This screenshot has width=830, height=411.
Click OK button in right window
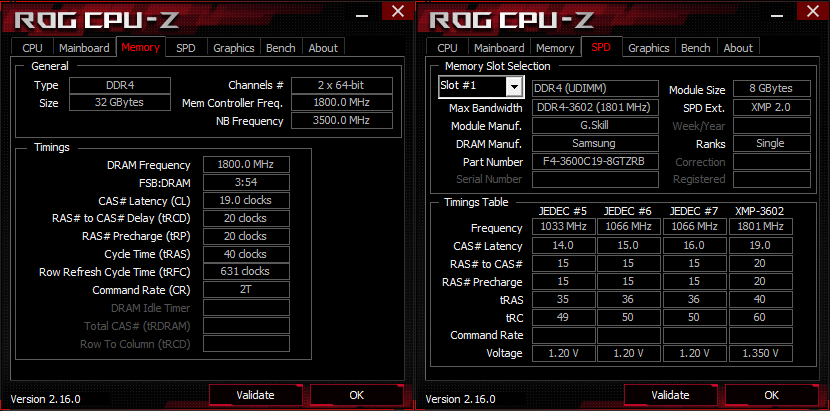pos(772,395)
